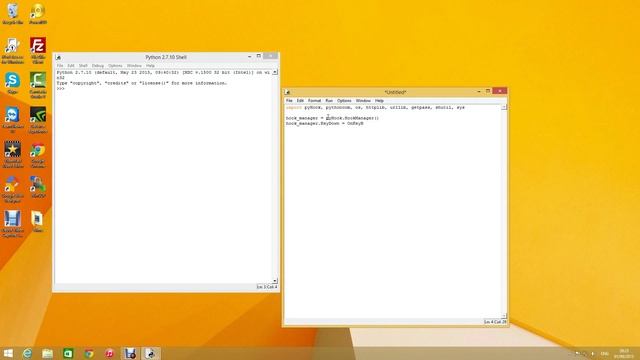Launch Chrome from the taskbar
Viewport: 640px width, 360px height.
(x=89, y=353)
